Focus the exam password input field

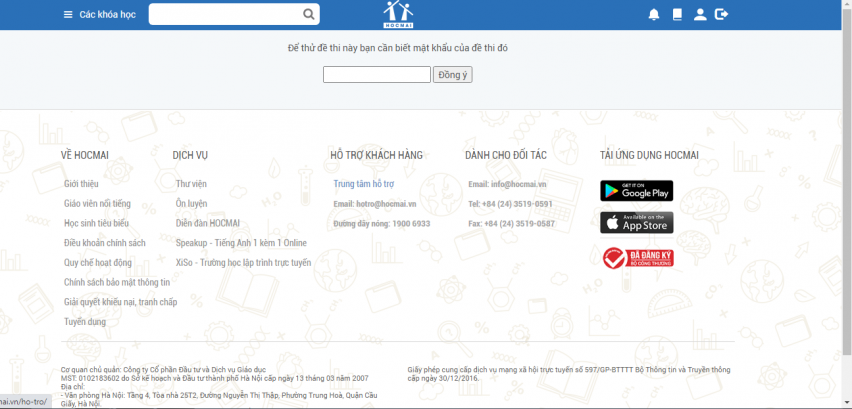click(x=376, y=75)
